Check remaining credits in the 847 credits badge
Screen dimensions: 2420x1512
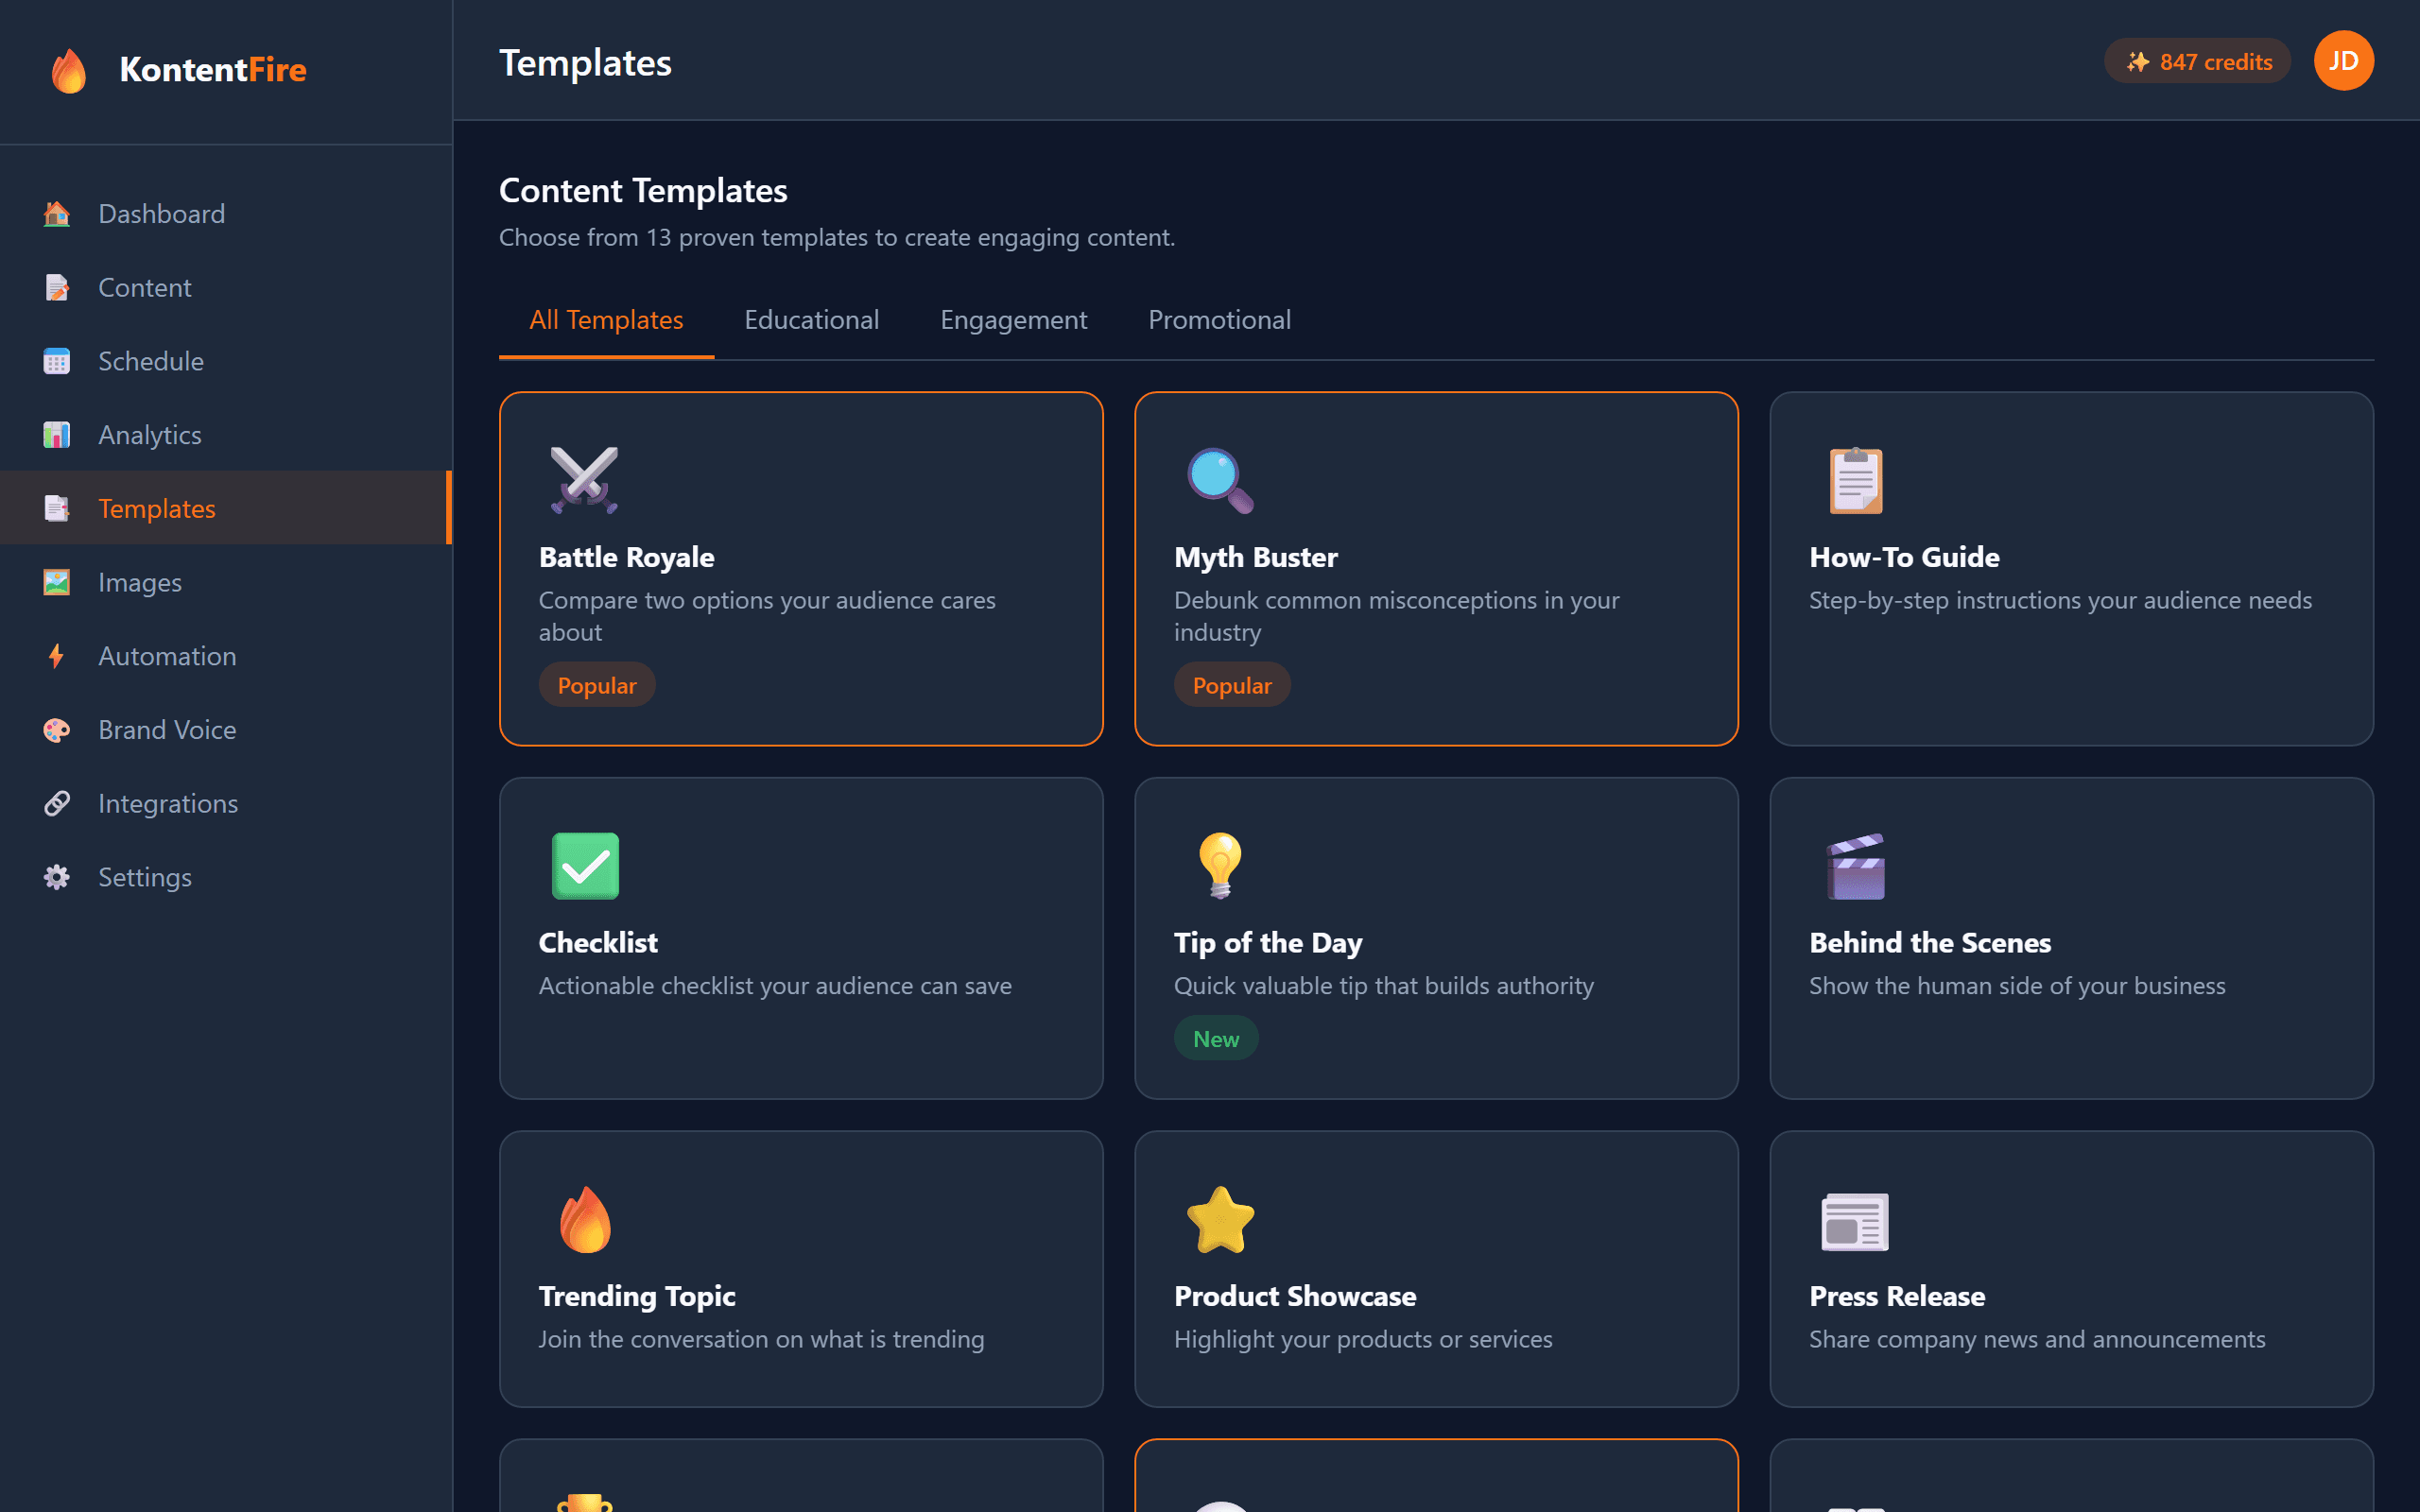click(x=2196, y=61)
